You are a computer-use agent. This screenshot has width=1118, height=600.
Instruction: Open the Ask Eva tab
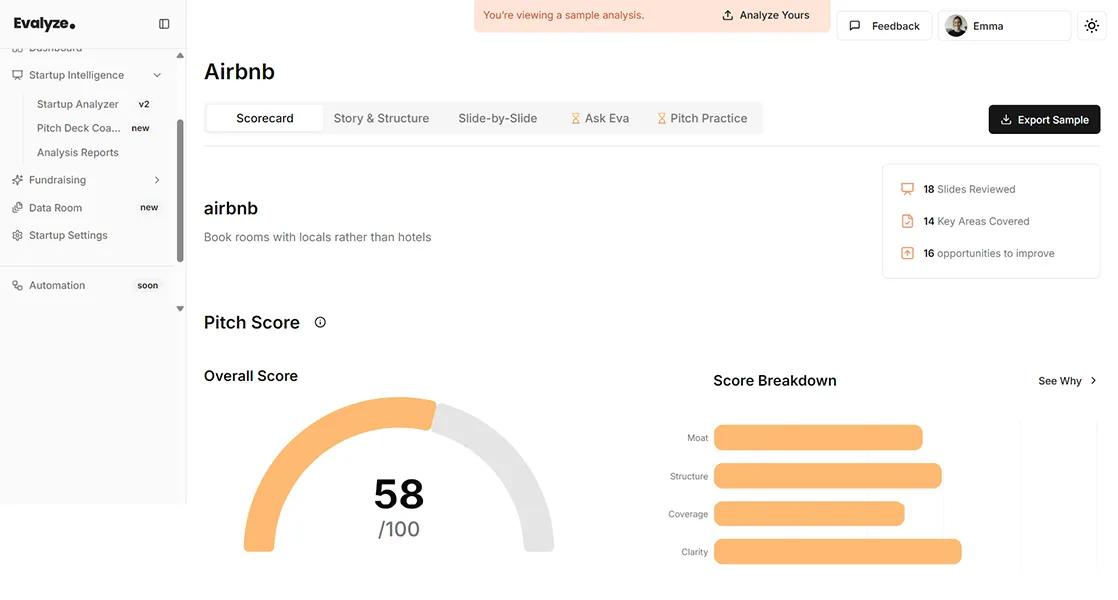[600, 118]
